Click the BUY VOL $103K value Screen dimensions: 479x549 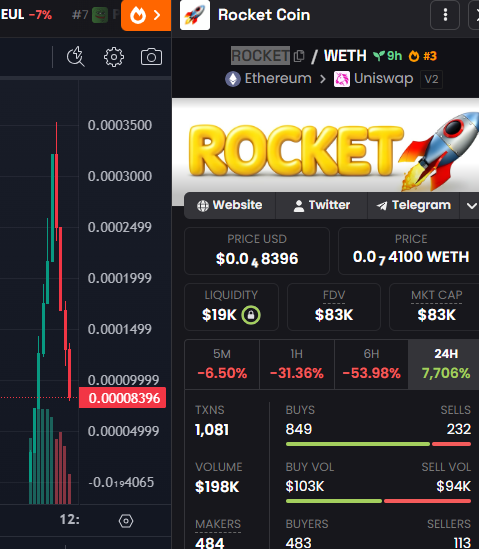click(x=305, y=486)
